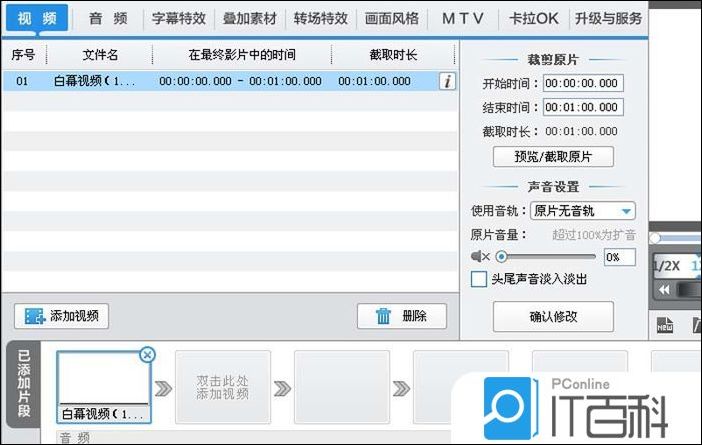Remove the 白幕视频 clip with its X icon
The image size is (702, 445).
tap(147, 355)
